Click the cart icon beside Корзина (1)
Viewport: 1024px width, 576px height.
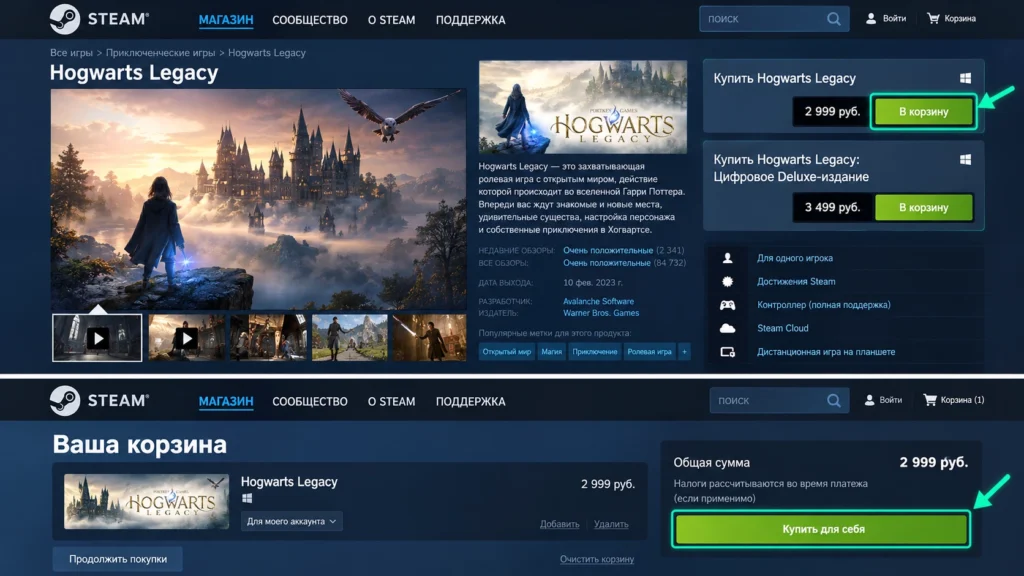pyautogui.click(x=929, y=400)
